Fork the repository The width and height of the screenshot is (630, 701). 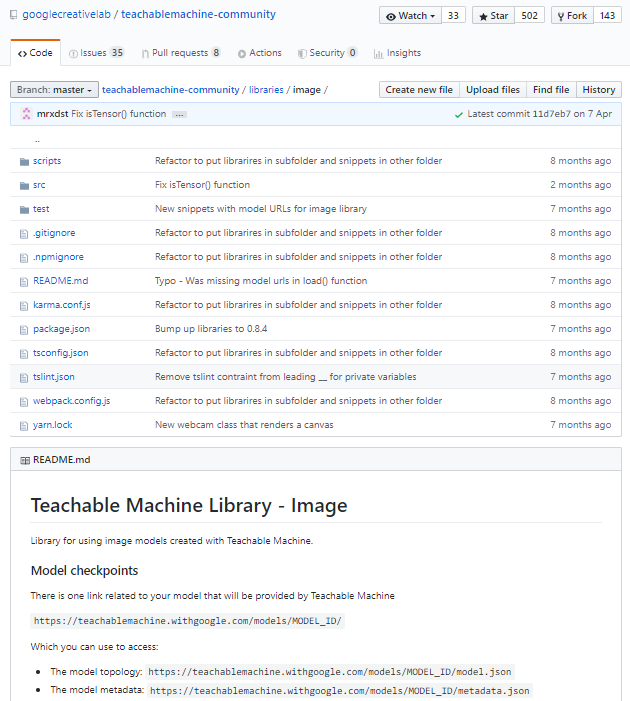(x=572, y=16)
